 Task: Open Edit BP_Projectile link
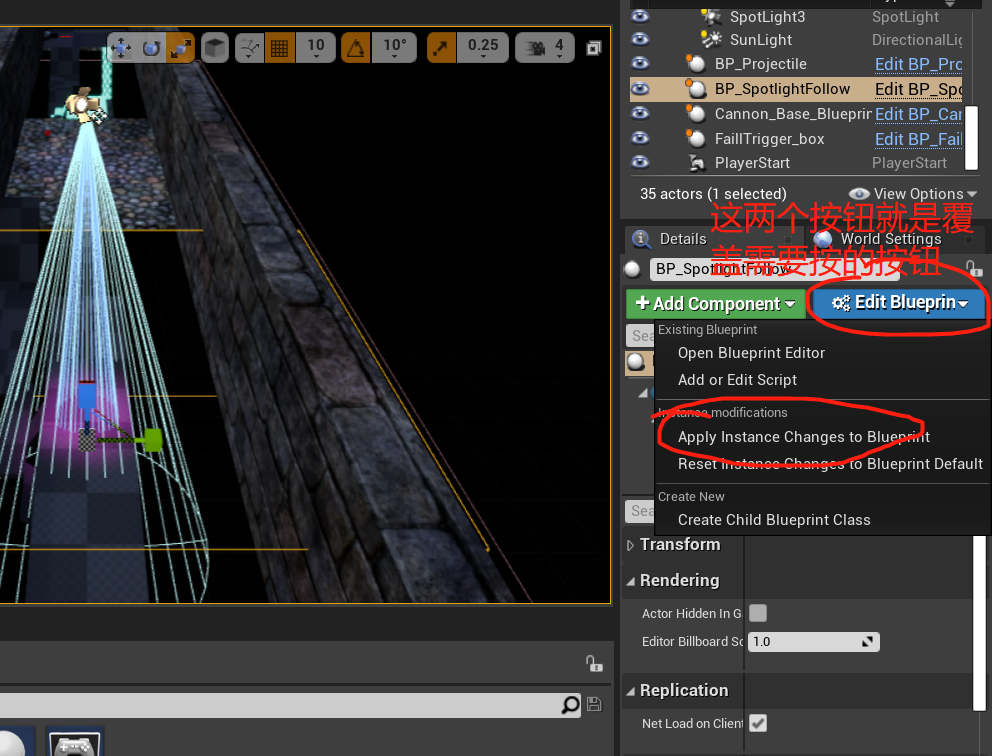pyautogui.click(x=919, y=64)
